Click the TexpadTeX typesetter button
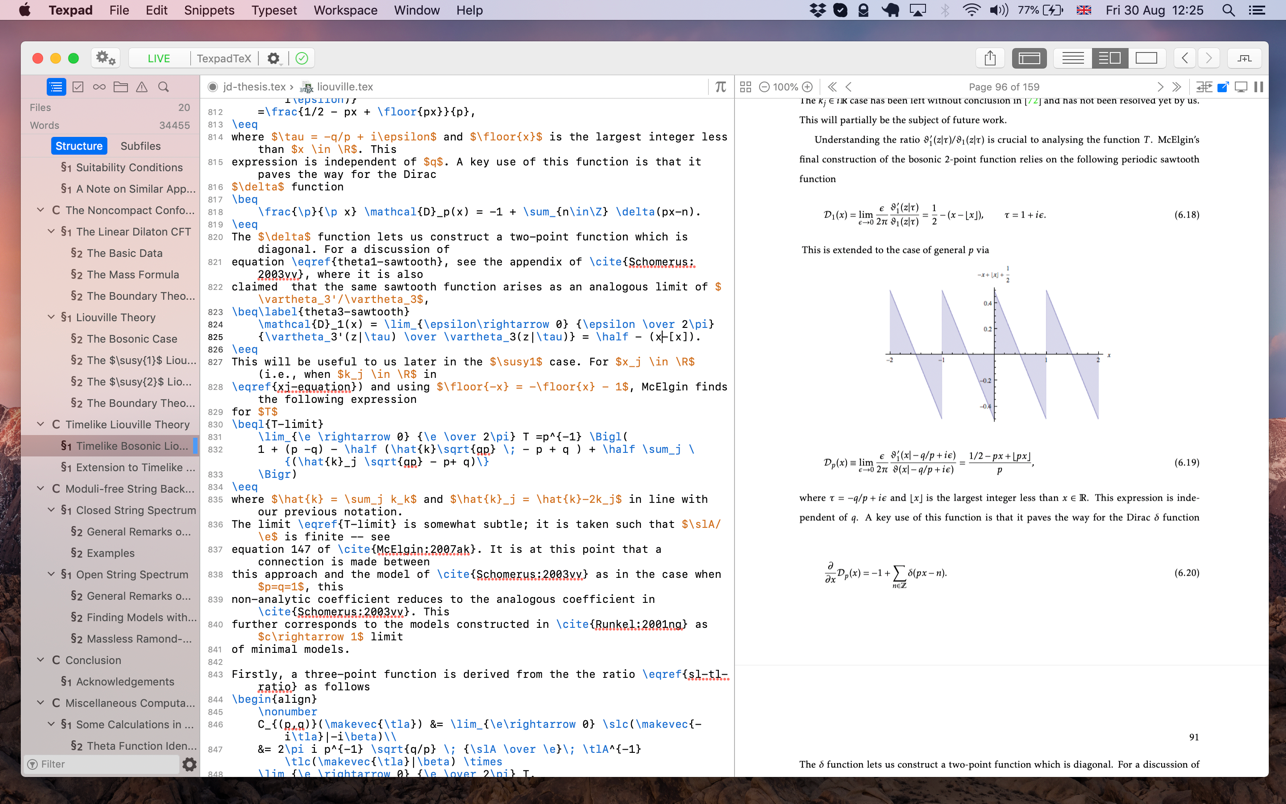1286x804 pixels. coord(223,58)
